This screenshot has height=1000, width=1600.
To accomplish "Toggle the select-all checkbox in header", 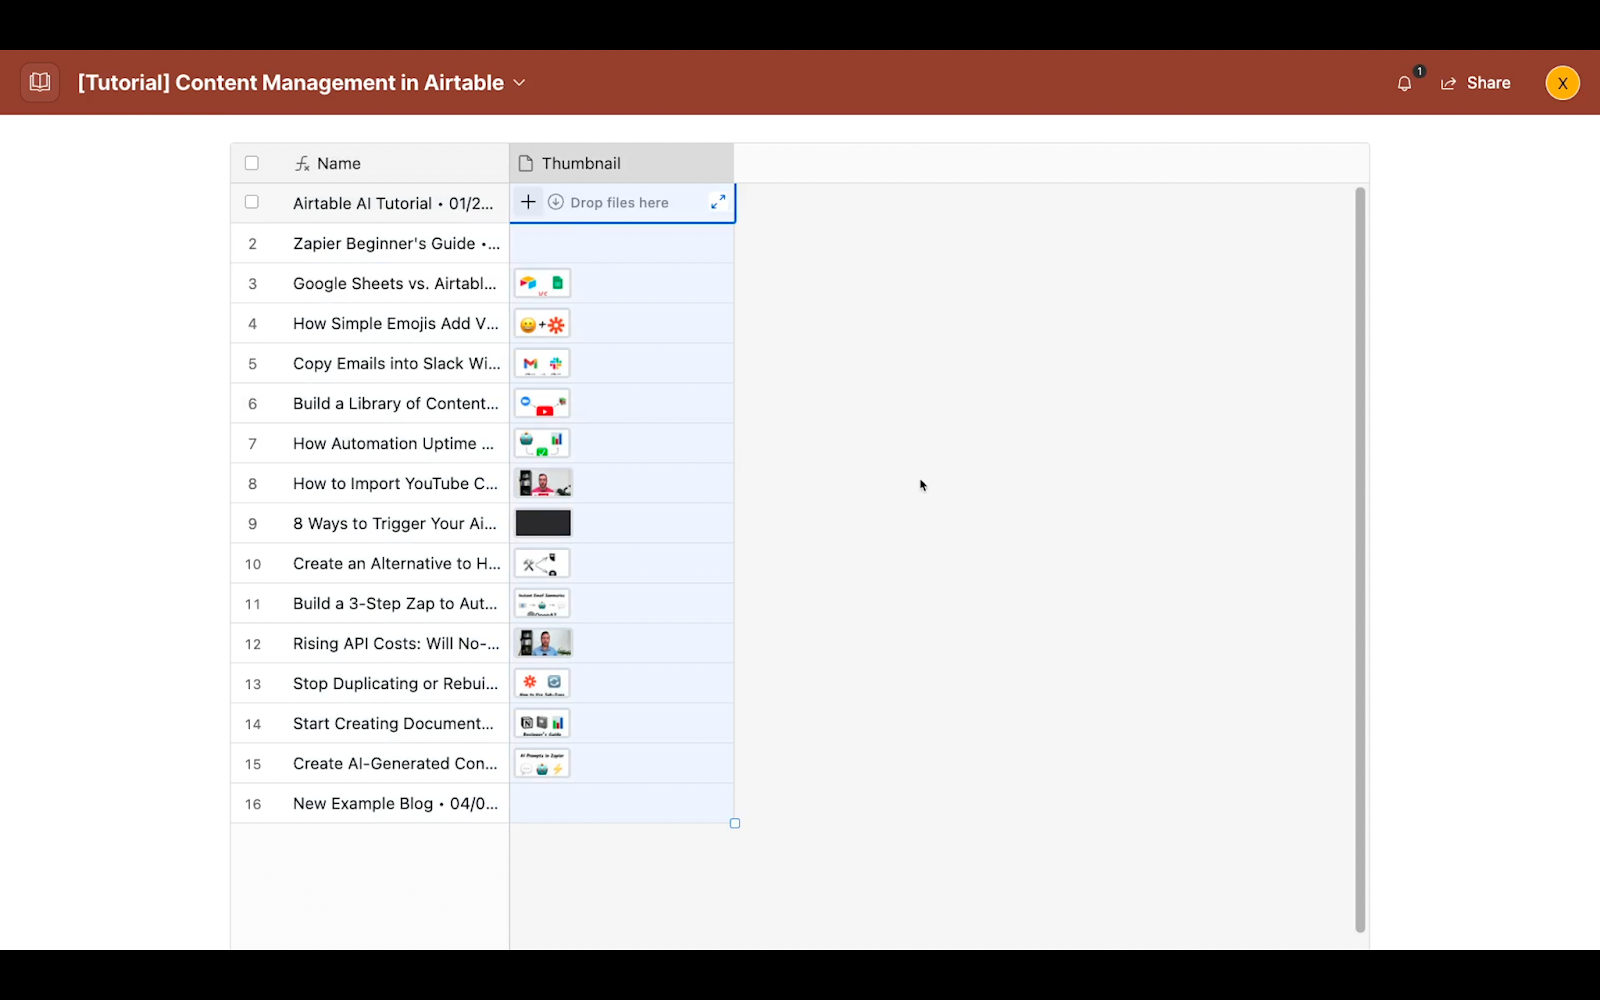I will click(x=252, y=163).
